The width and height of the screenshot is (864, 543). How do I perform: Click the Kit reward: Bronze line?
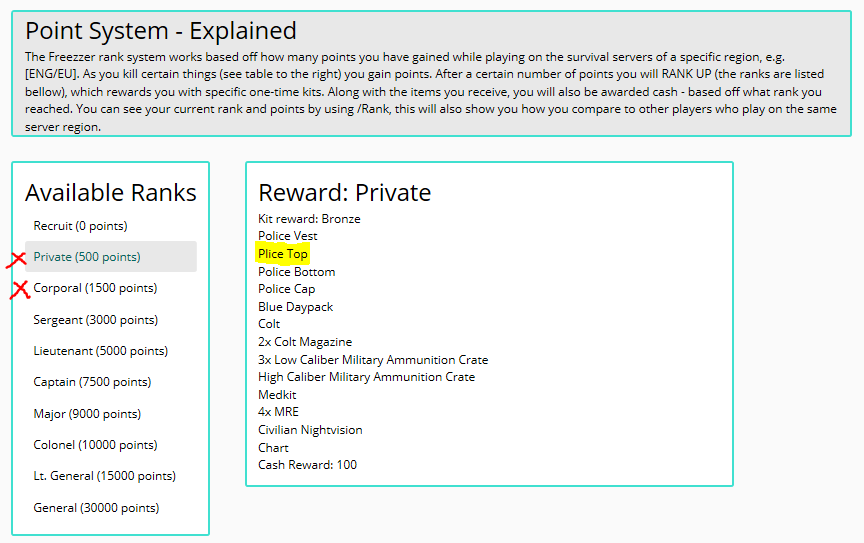tap(309, 219)
